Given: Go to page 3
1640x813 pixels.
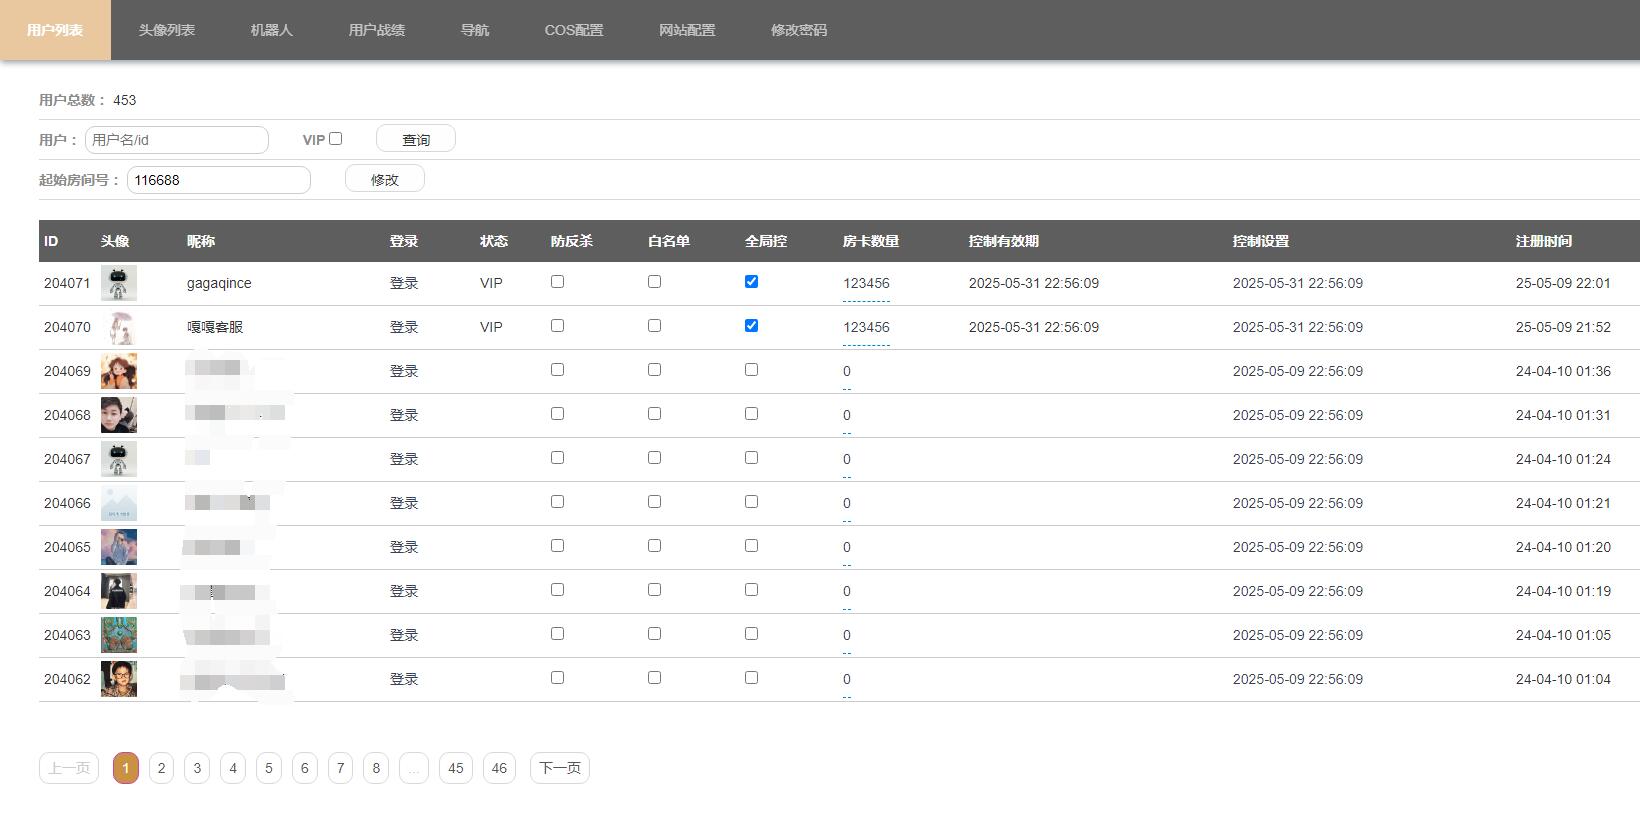Looking at the screenshot, I should coord(197,768).
